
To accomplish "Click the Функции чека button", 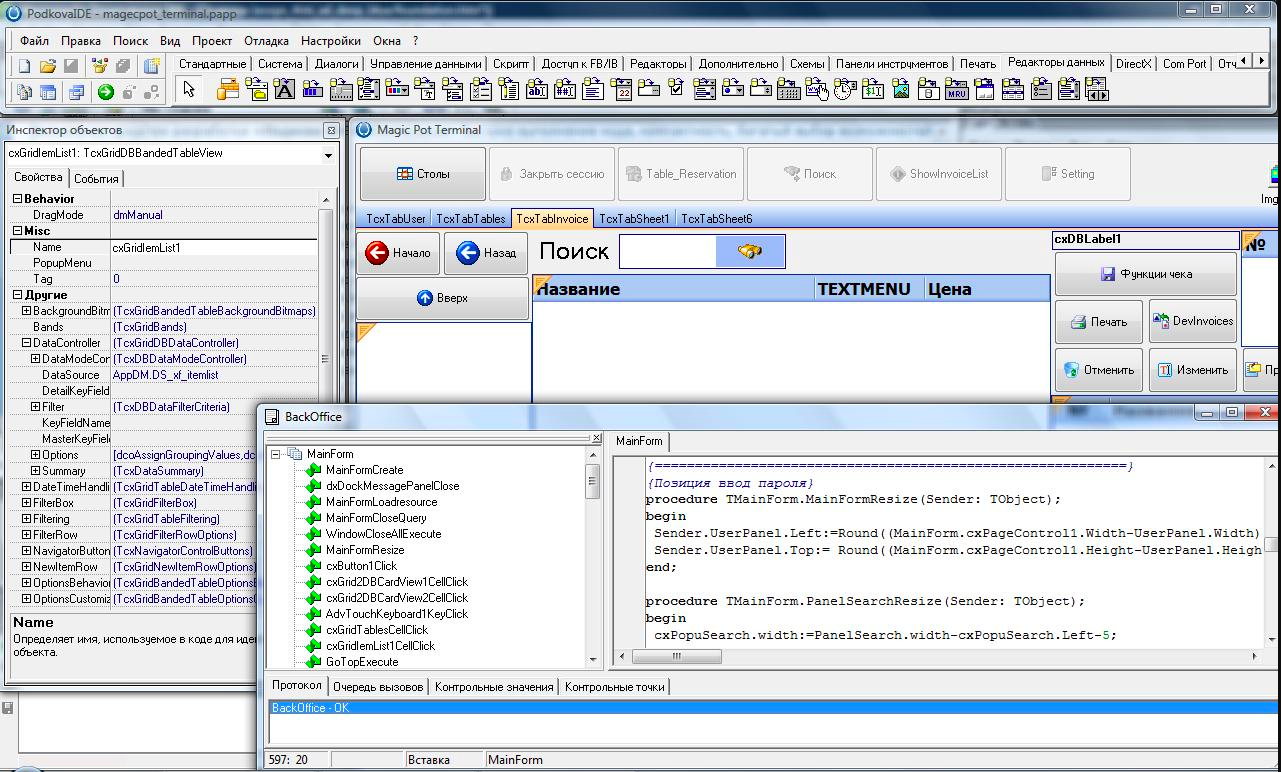I will pos(1145,274).
